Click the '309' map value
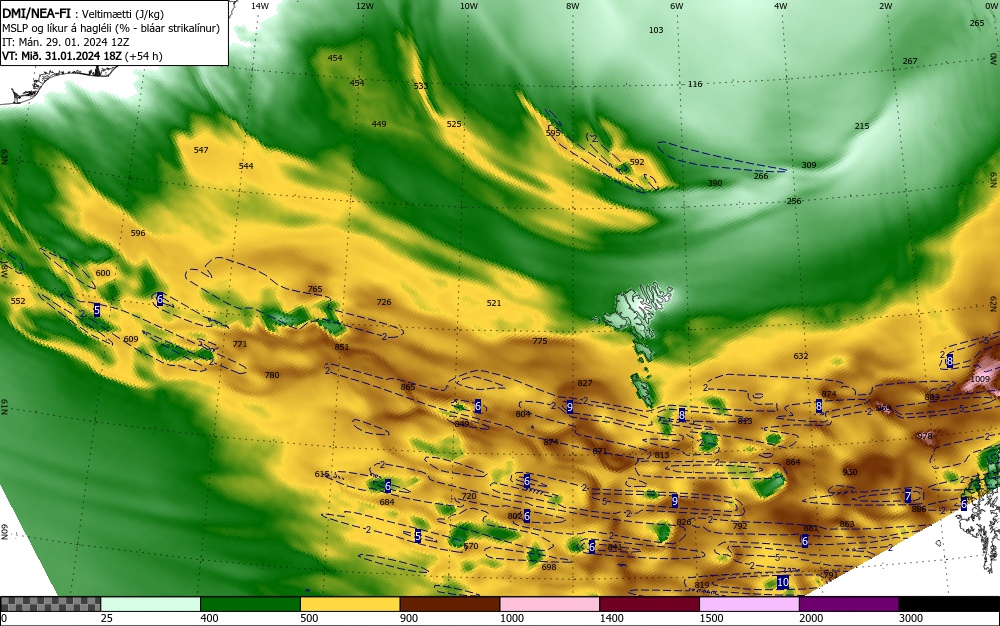This screenshot has width=1000, height=626. [809, 165]
